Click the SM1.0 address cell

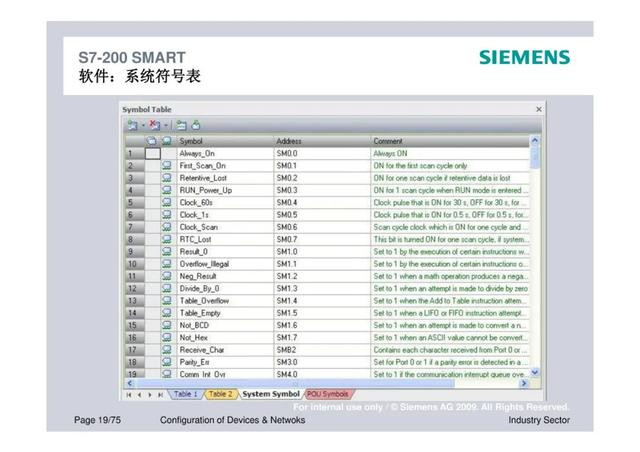point(322,252)
